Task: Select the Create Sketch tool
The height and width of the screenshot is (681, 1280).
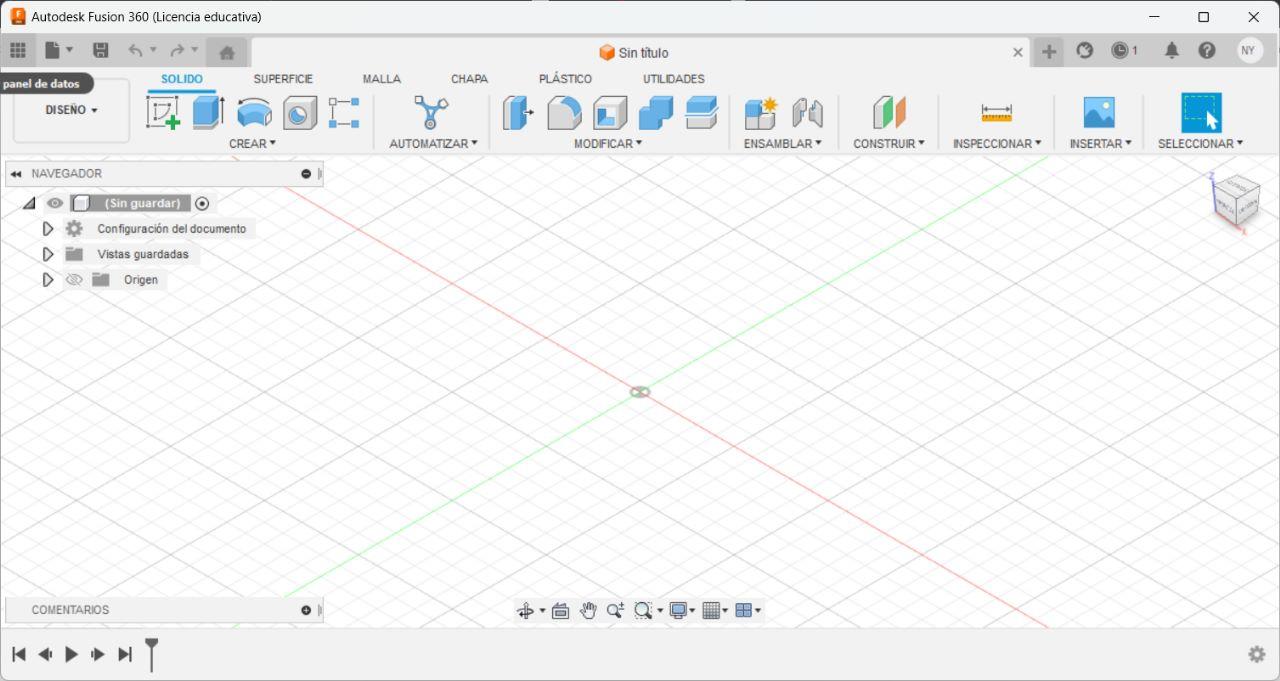Action: (163, 112)
